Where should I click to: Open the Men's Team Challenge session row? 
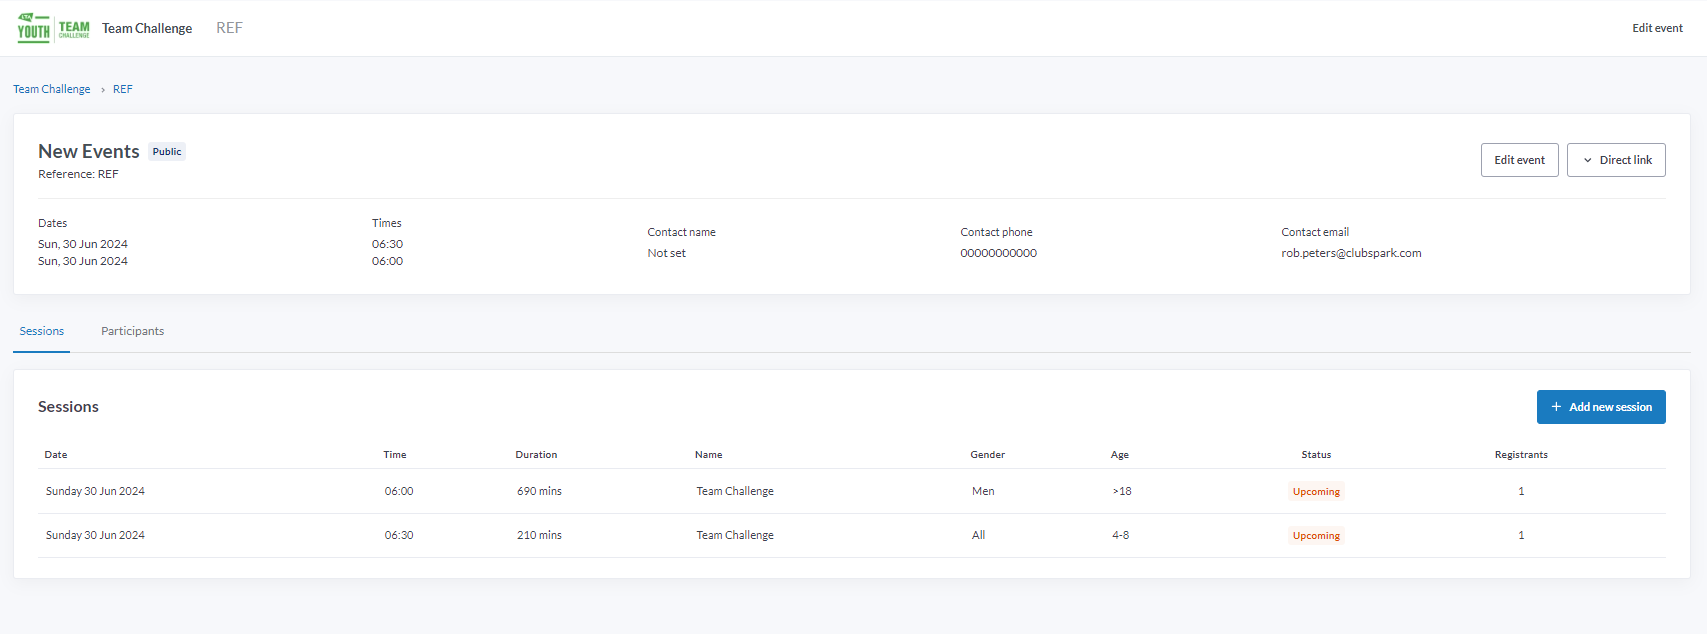(x=735, y=491)
